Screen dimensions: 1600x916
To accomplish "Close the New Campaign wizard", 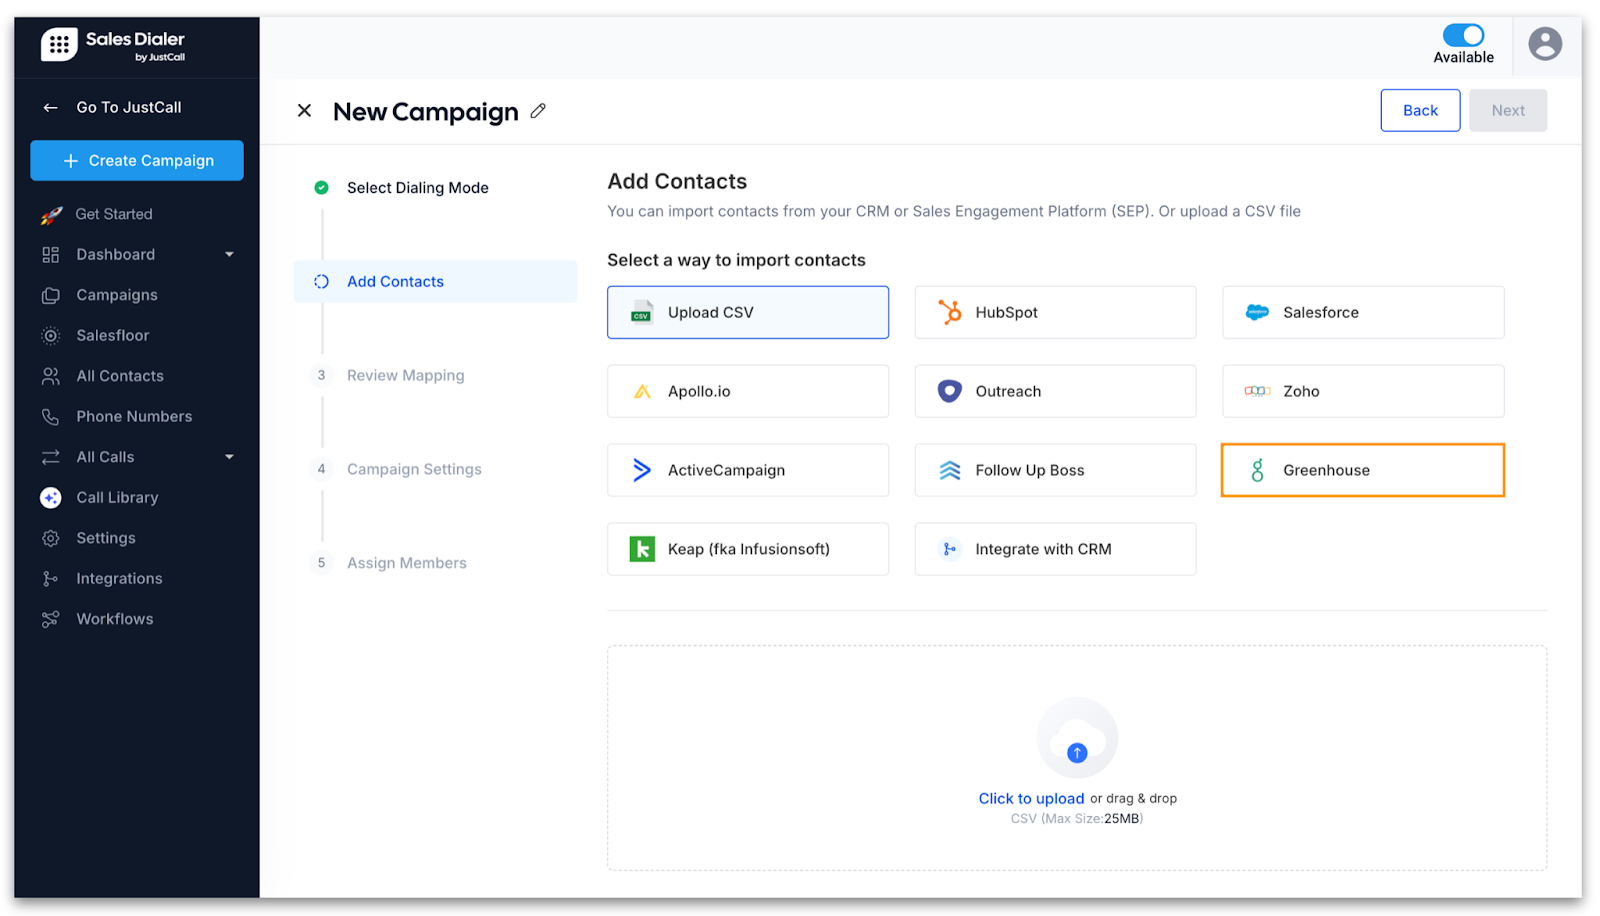I will coord(304,111).
